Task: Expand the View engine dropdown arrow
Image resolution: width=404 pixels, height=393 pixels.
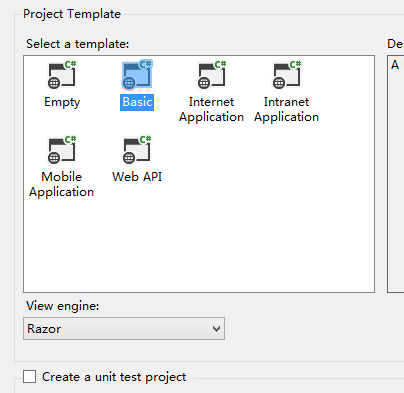Action: pyautogui.click(x=216, y=329)
